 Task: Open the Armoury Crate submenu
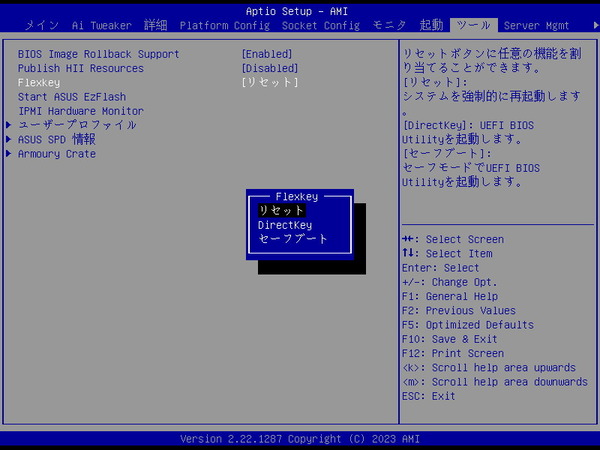57,154
